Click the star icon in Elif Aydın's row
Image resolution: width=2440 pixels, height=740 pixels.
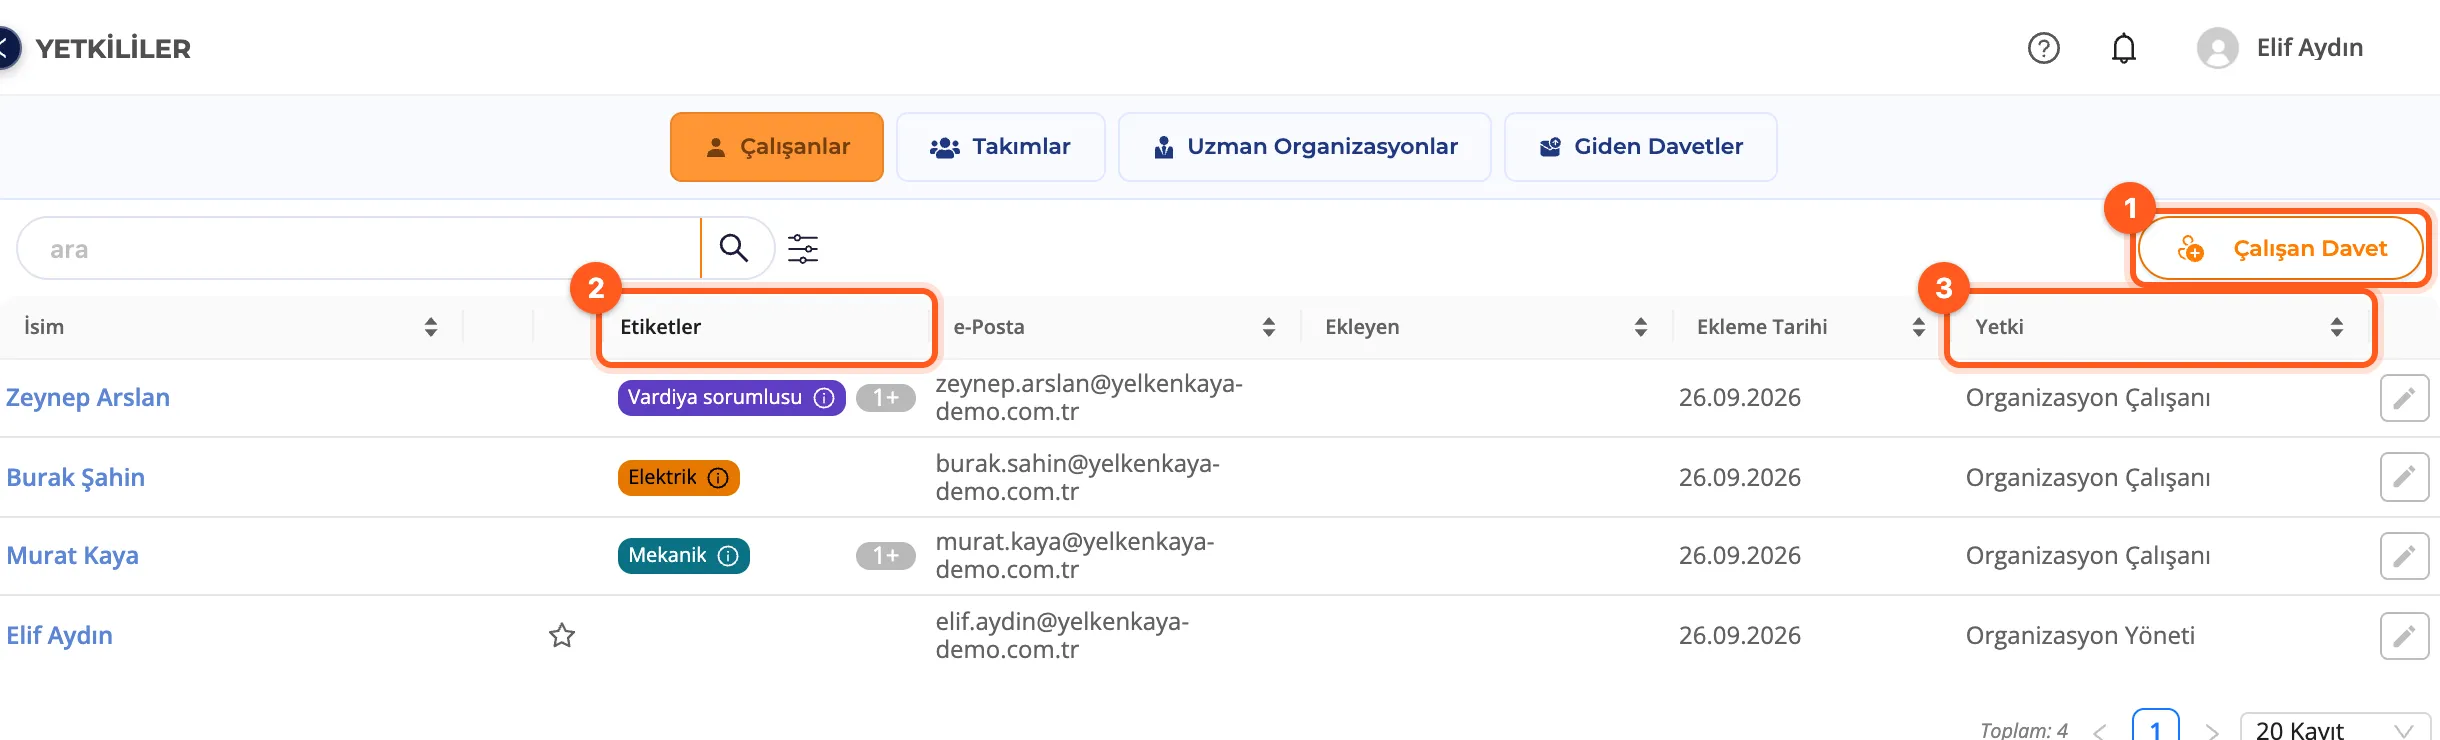(x=562, y=635)
